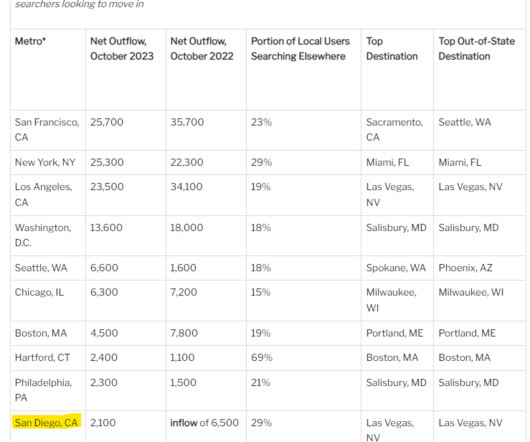Click Boston, MA metro row label
Screen dimensions: 530x442
click(x=41, y=333)
